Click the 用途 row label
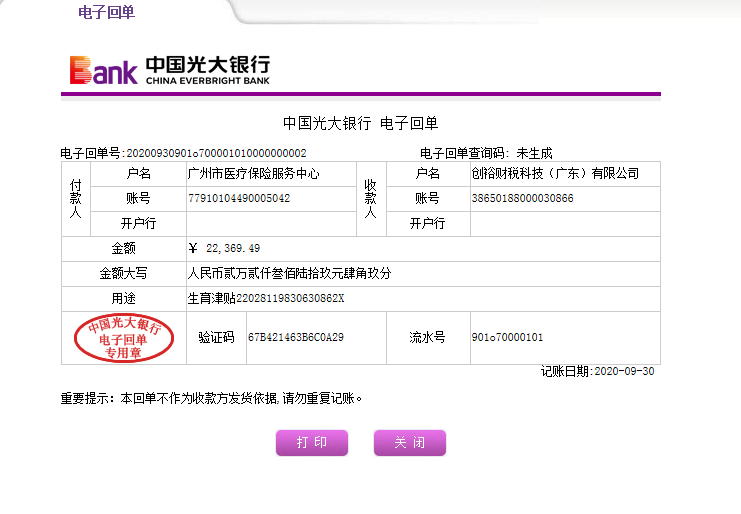The width and height of the screenshot is (741, 514). (124, 298)
